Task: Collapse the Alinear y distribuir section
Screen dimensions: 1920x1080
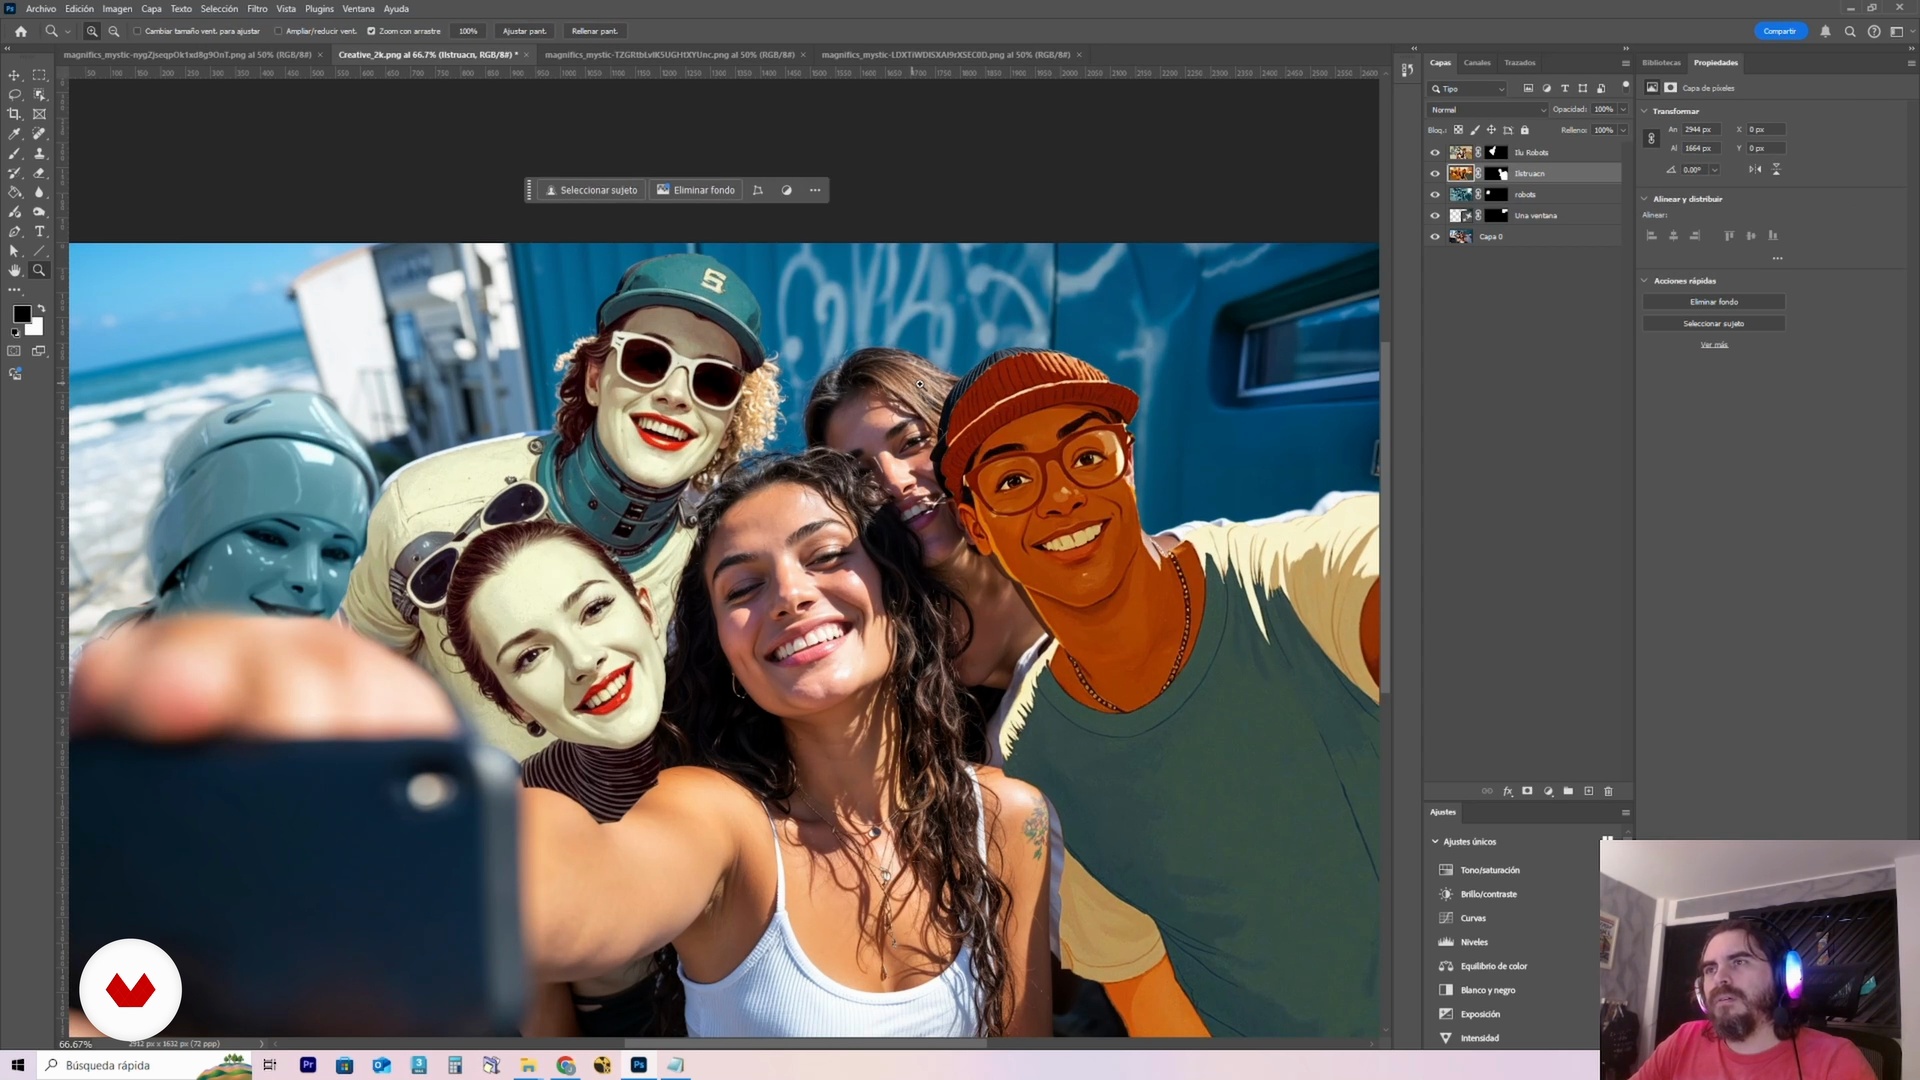Action: click(1645, 199)
